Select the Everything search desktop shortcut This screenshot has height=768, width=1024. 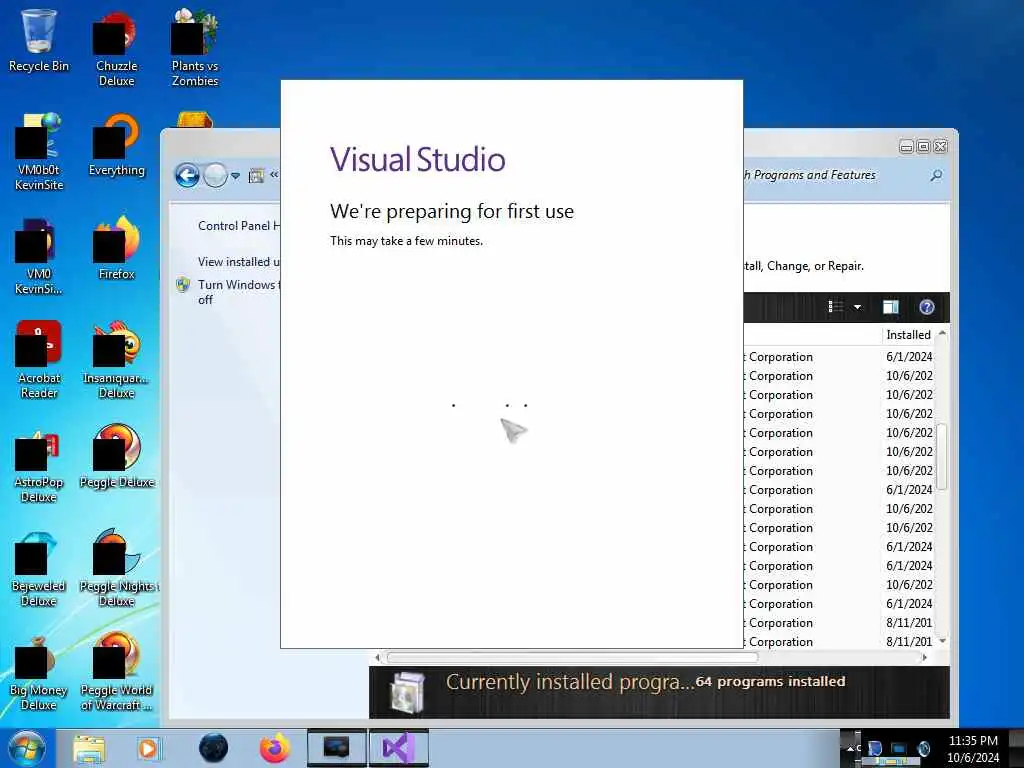click(116, 145)
